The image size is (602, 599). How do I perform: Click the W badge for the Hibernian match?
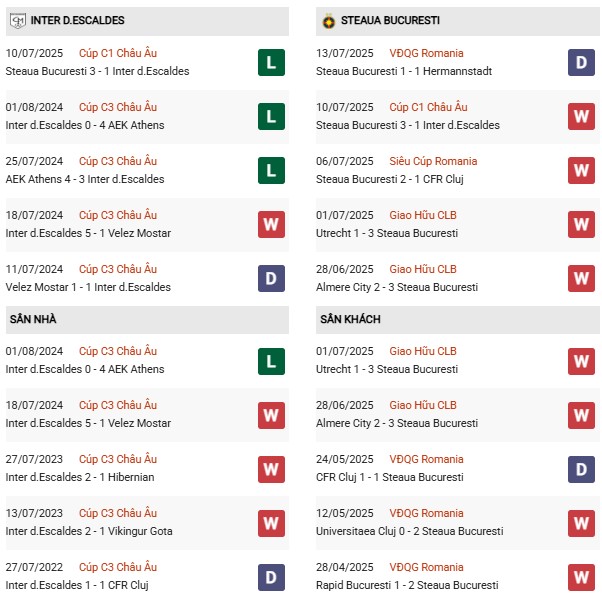(x=270, y=468)
